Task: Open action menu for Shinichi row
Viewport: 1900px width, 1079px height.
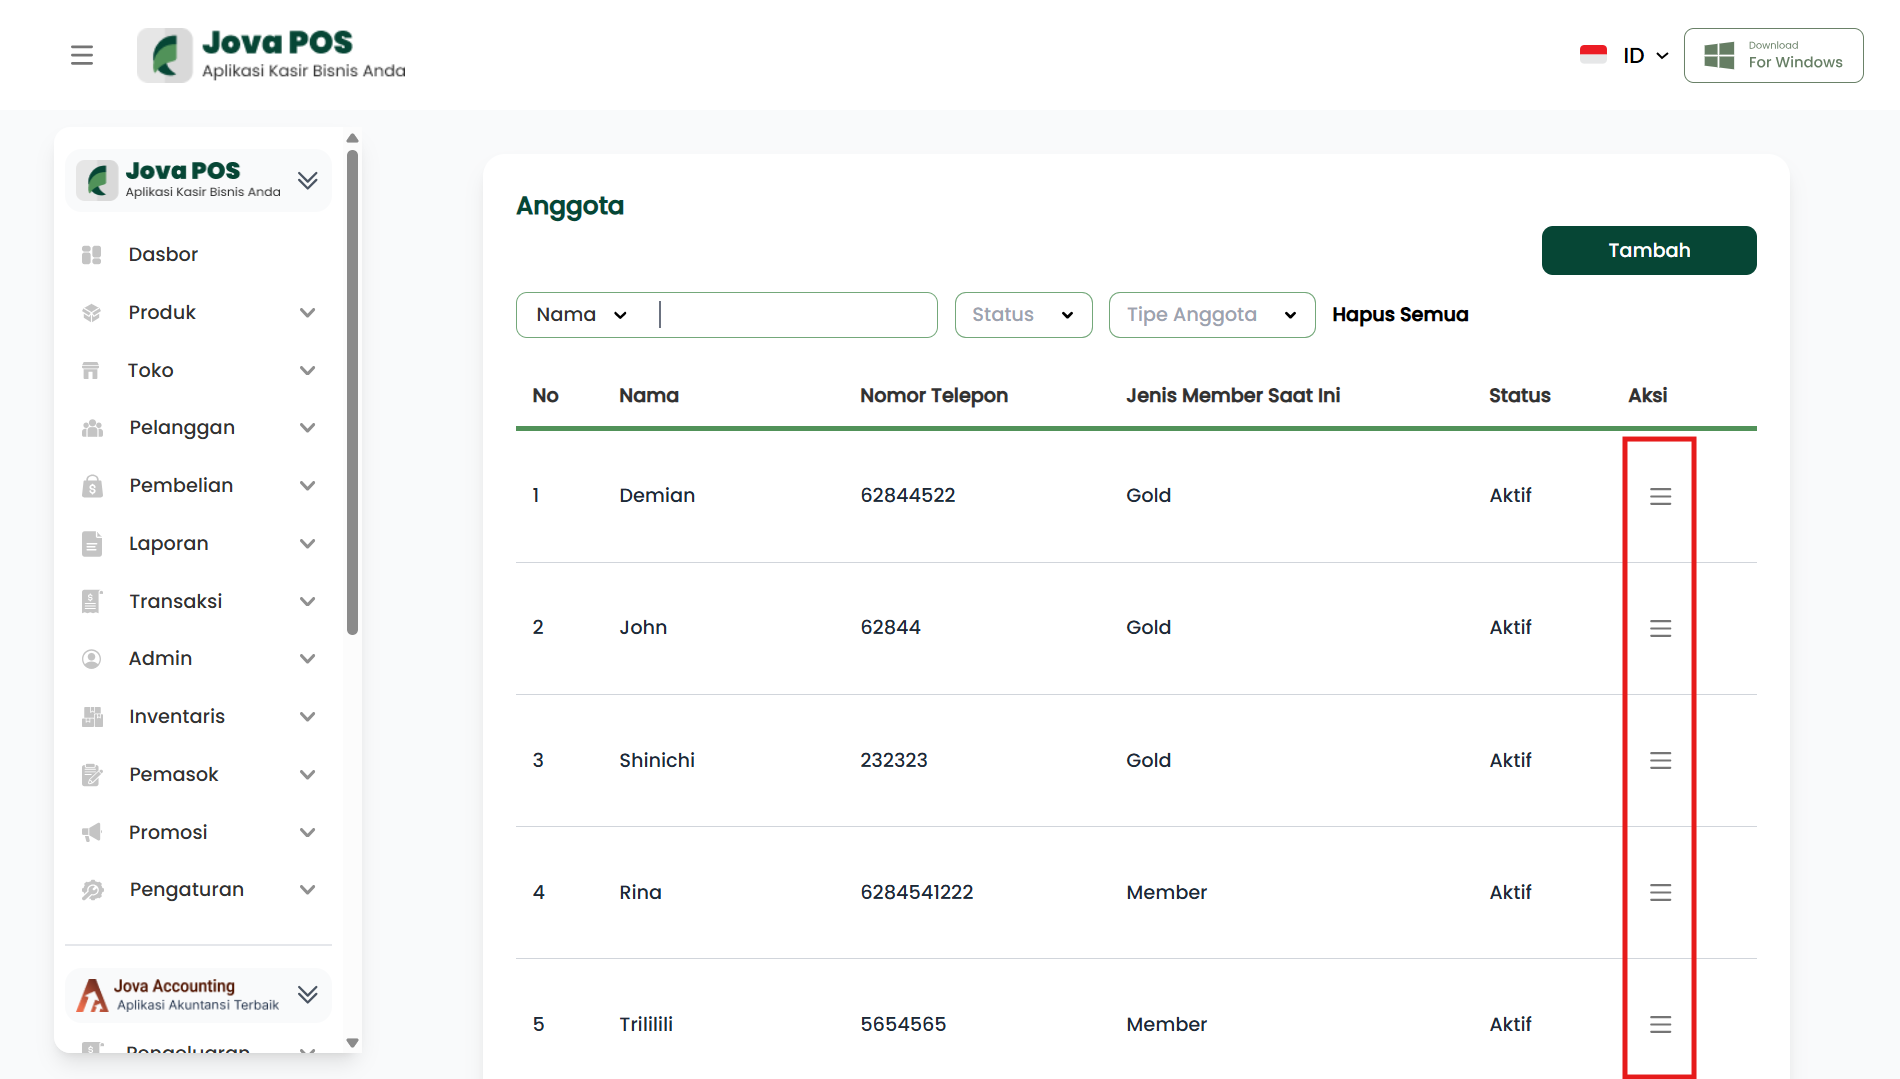Action: tap(1660, 761)
